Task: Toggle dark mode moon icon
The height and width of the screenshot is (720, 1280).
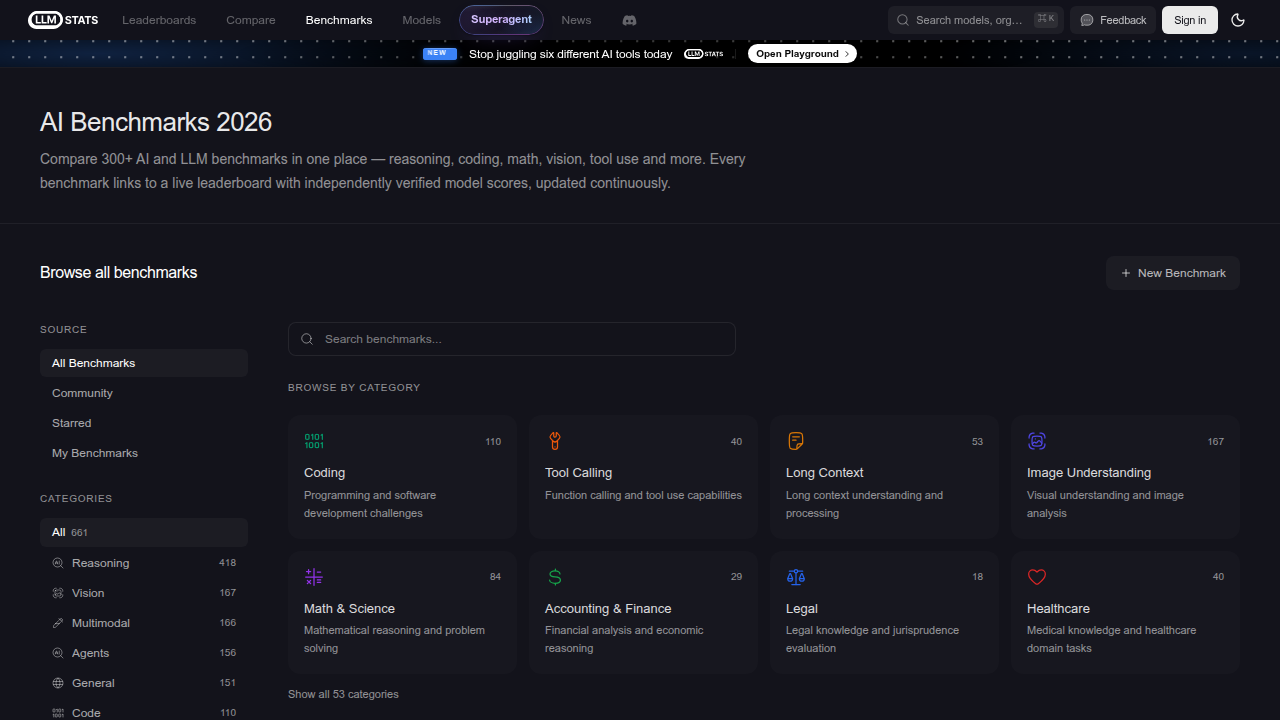Action: 1238,20
